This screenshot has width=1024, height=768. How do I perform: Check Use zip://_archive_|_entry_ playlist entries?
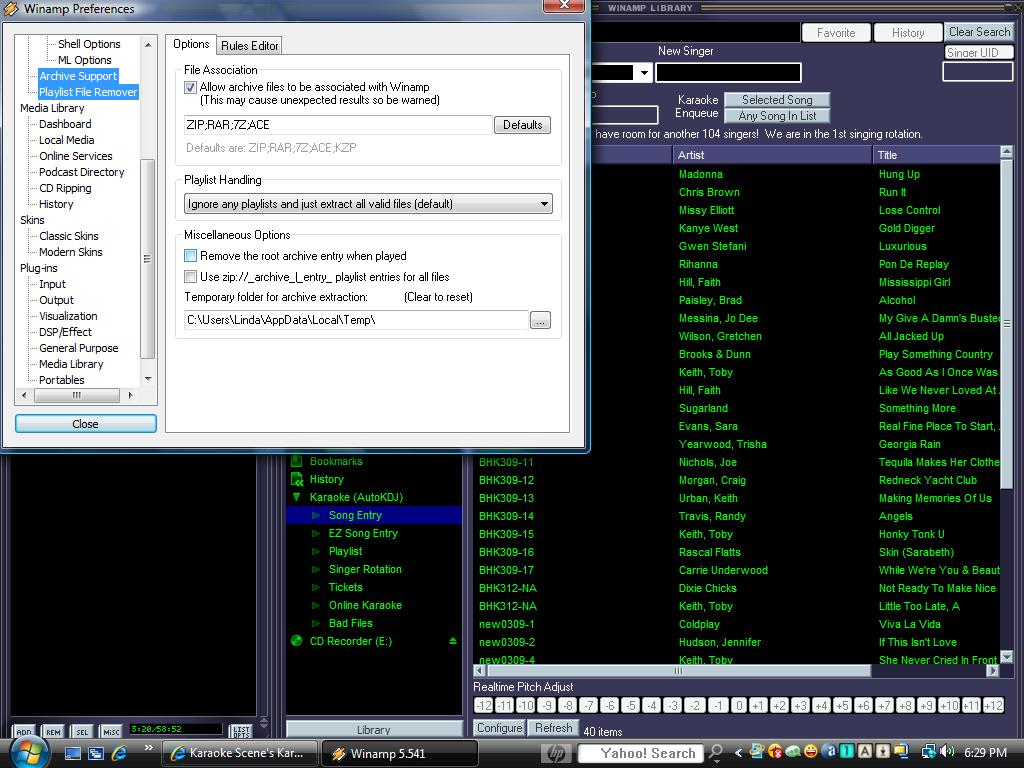point(190,277)
